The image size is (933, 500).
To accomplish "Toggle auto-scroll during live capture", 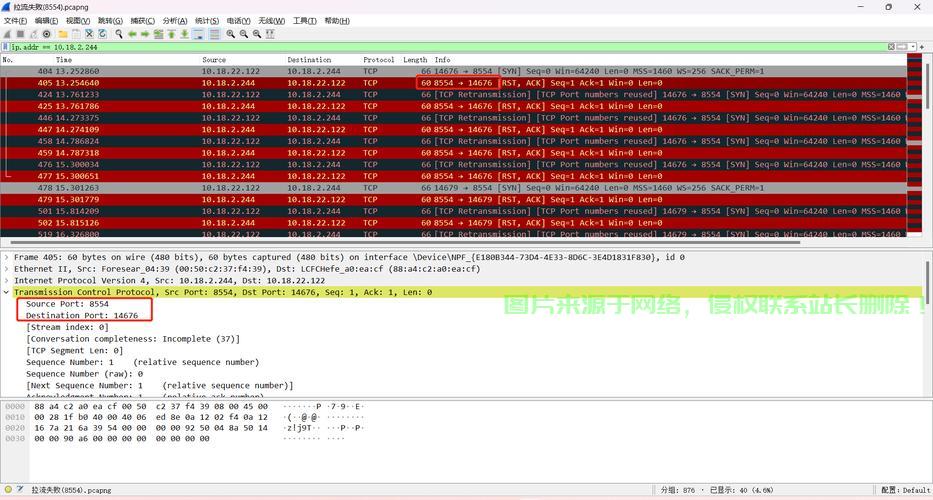I will pyautogui.click(x=198, y=34).
